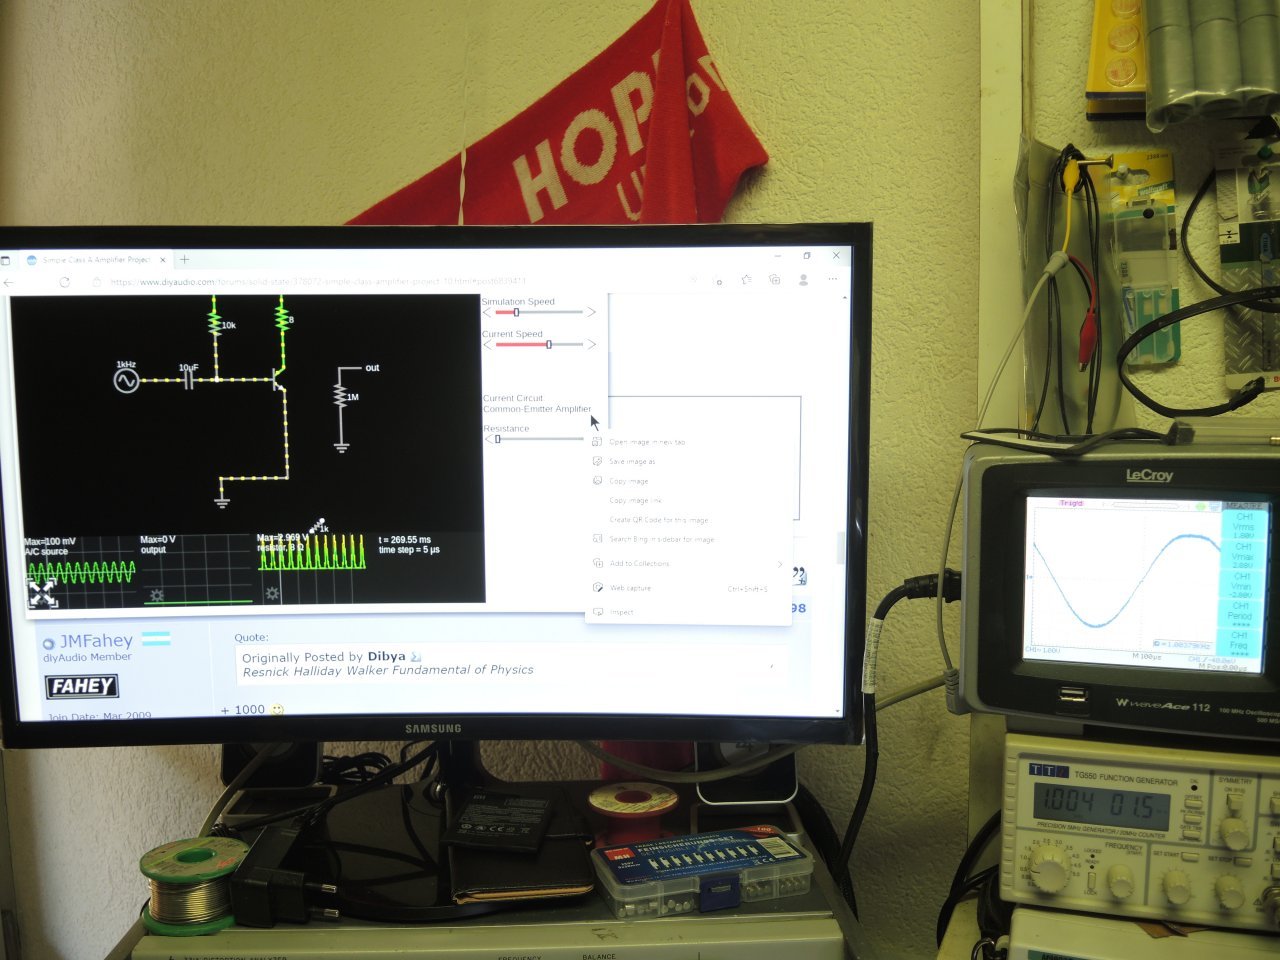1280x960 pixels.
Task: Open browser three-dot settings menu
Action: [832, 280]
